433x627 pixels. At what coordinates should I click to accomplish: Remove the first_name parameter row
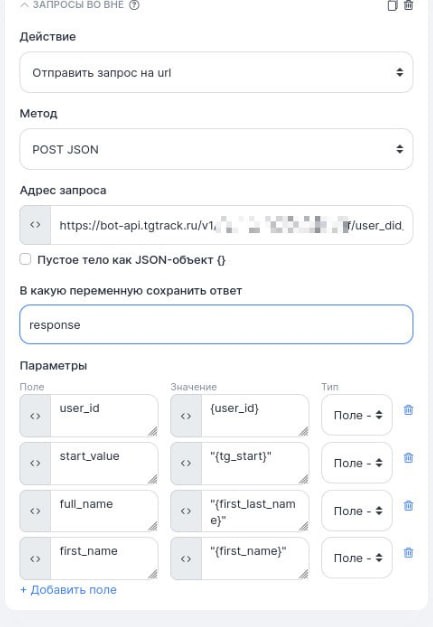click(x=408, y=553)
